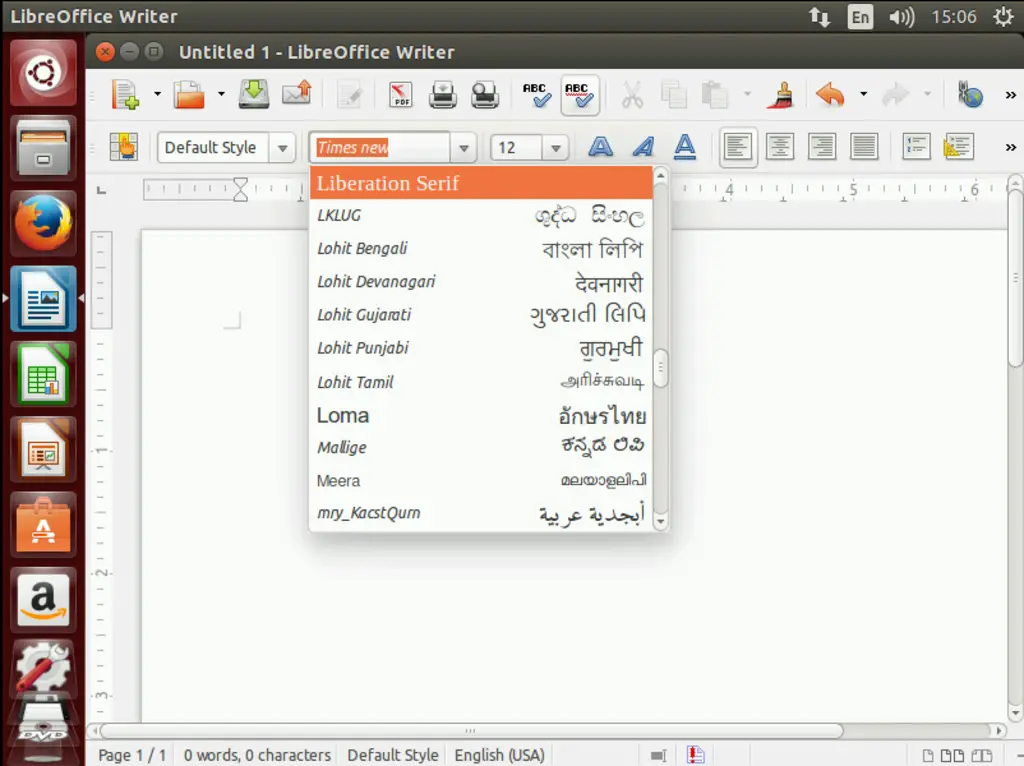Select the Lohit Devanagari font
The height and width of the screenshot is (766, 1024).
point(481,282)
